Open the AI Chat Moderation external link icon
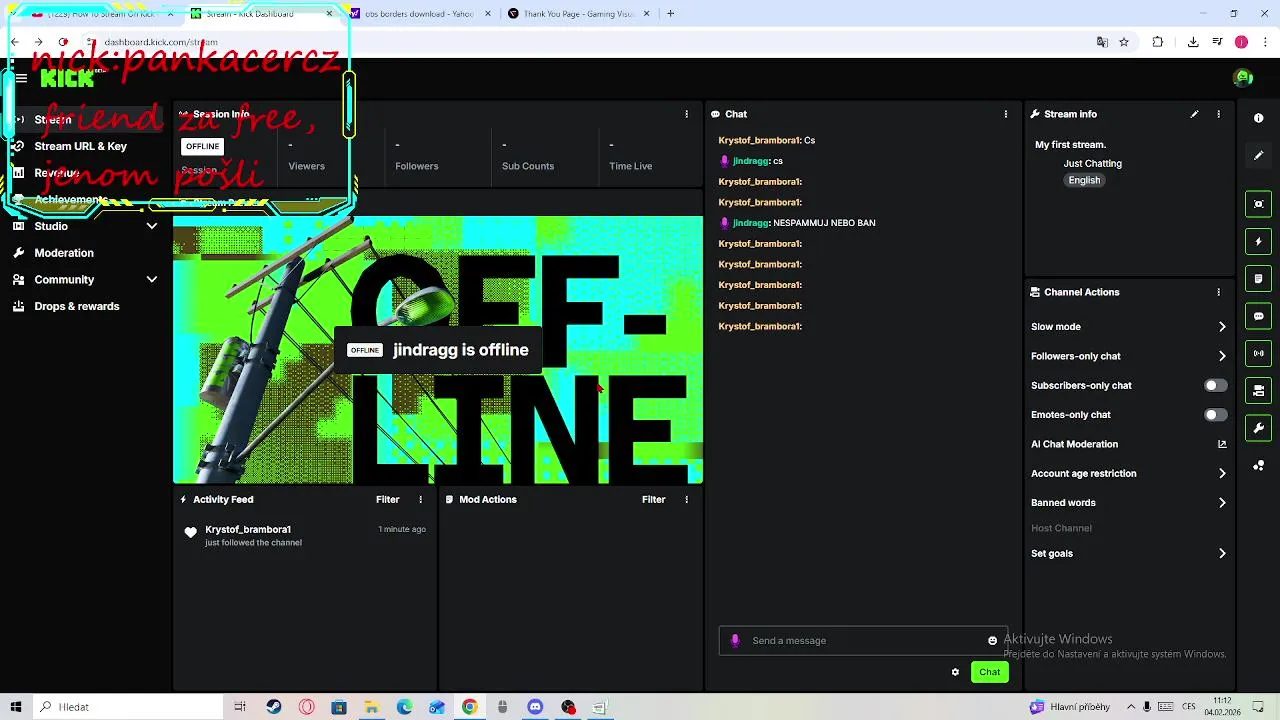The width and height of the screenshot is (1280, 720). (x=1222, y=444)
